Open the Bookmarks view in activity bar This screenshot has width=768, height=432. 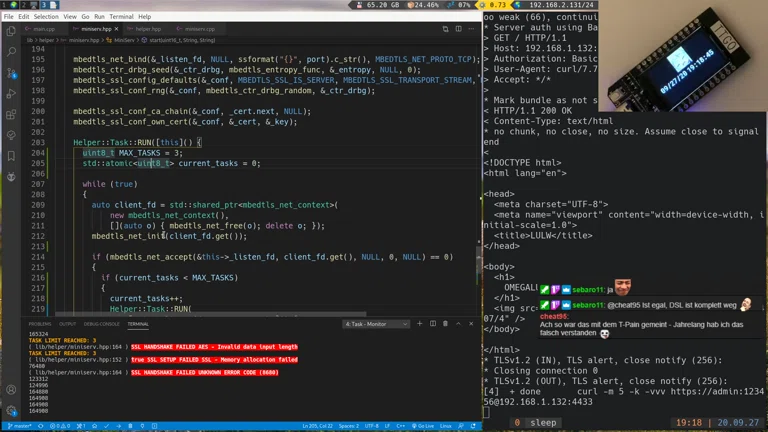pos(11,156)
